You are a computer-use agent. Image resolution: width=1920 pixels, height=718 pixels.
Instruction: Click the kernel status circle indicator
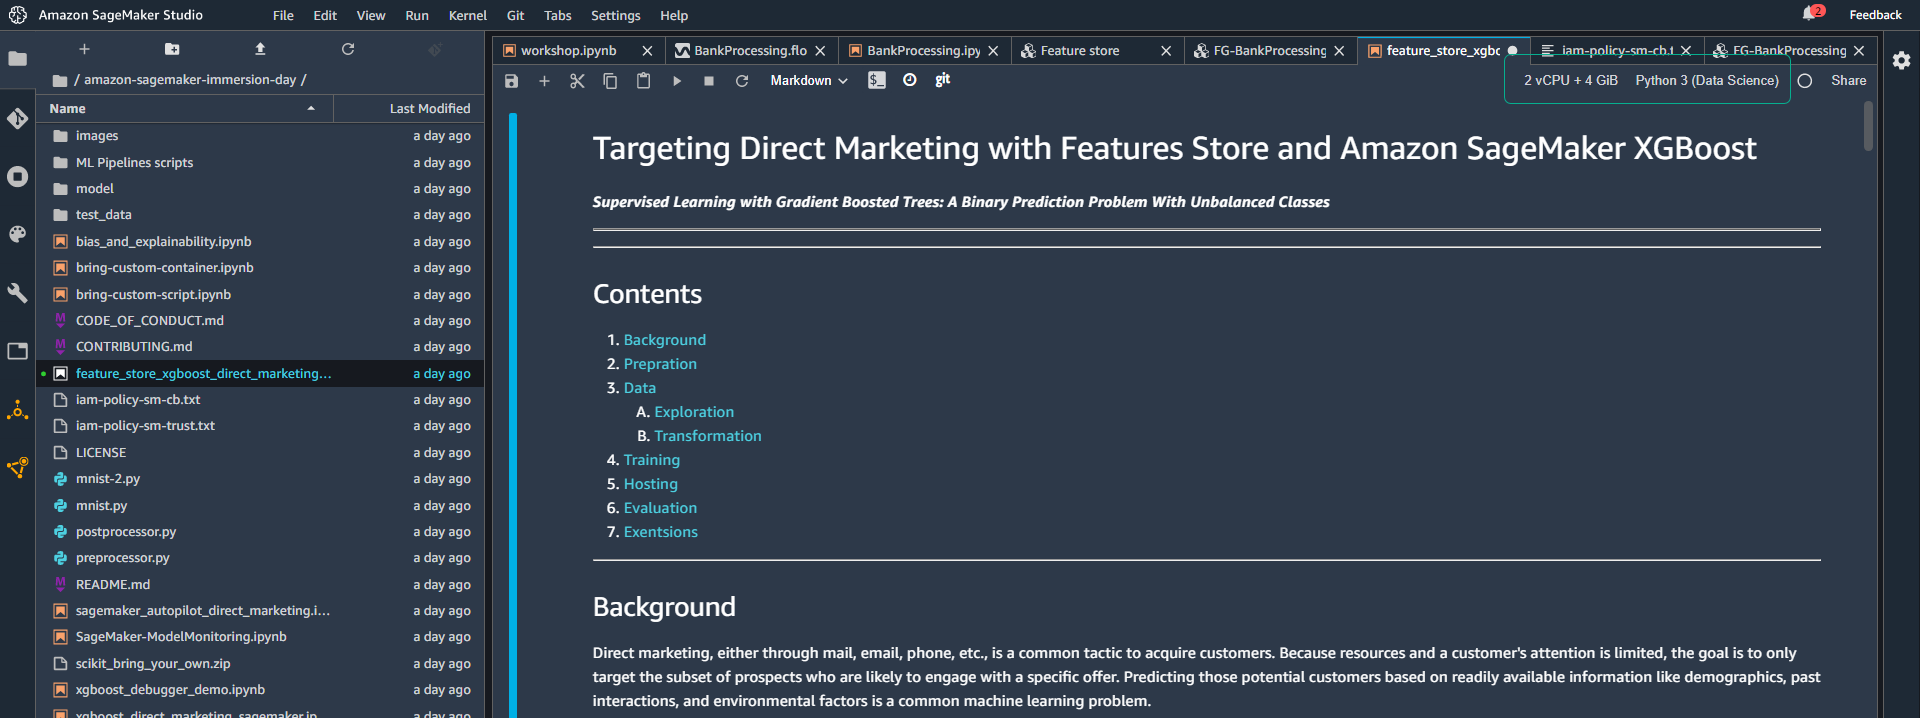point(1805,81)
